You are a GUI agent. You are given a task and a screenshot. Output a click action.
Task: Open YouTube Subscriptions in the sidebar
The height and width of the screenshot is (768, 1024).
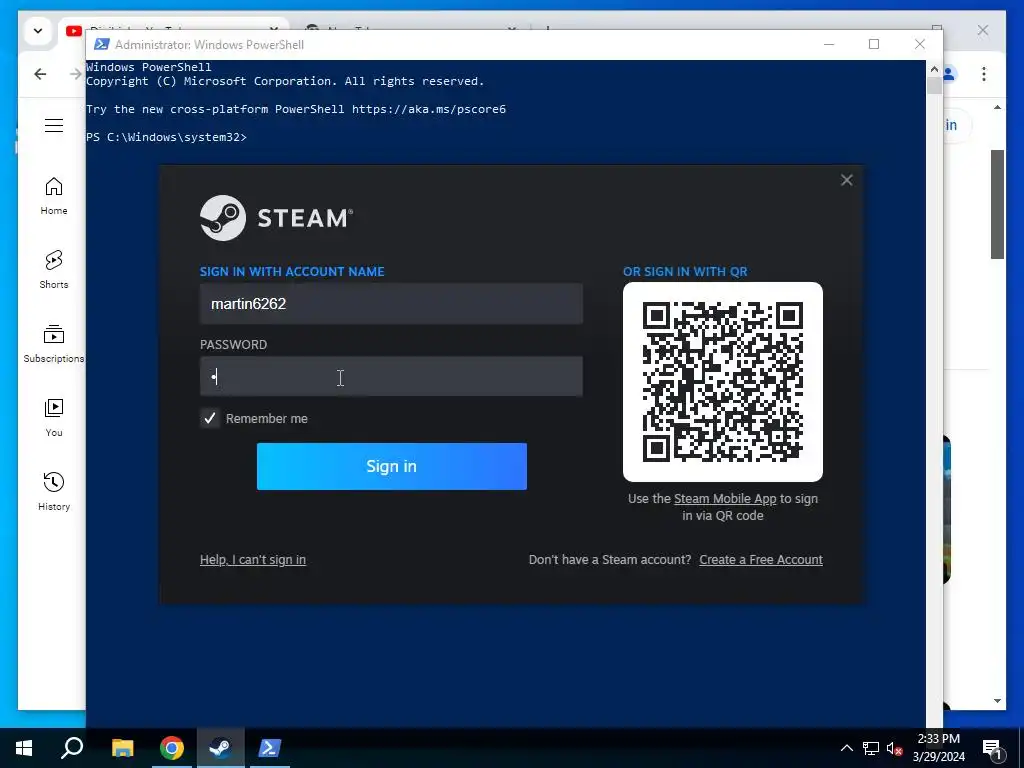[54, 344]
